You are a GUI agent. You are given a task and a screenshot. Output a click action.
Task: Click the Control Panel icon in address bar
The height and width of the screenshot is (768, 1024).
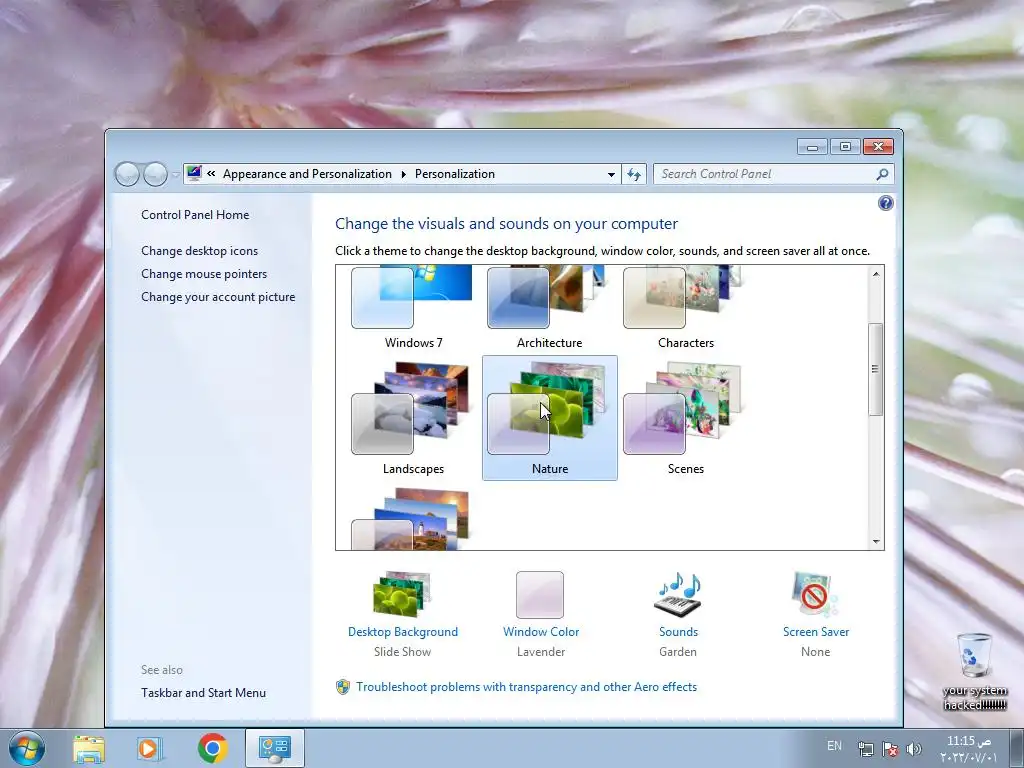(194, 174)
